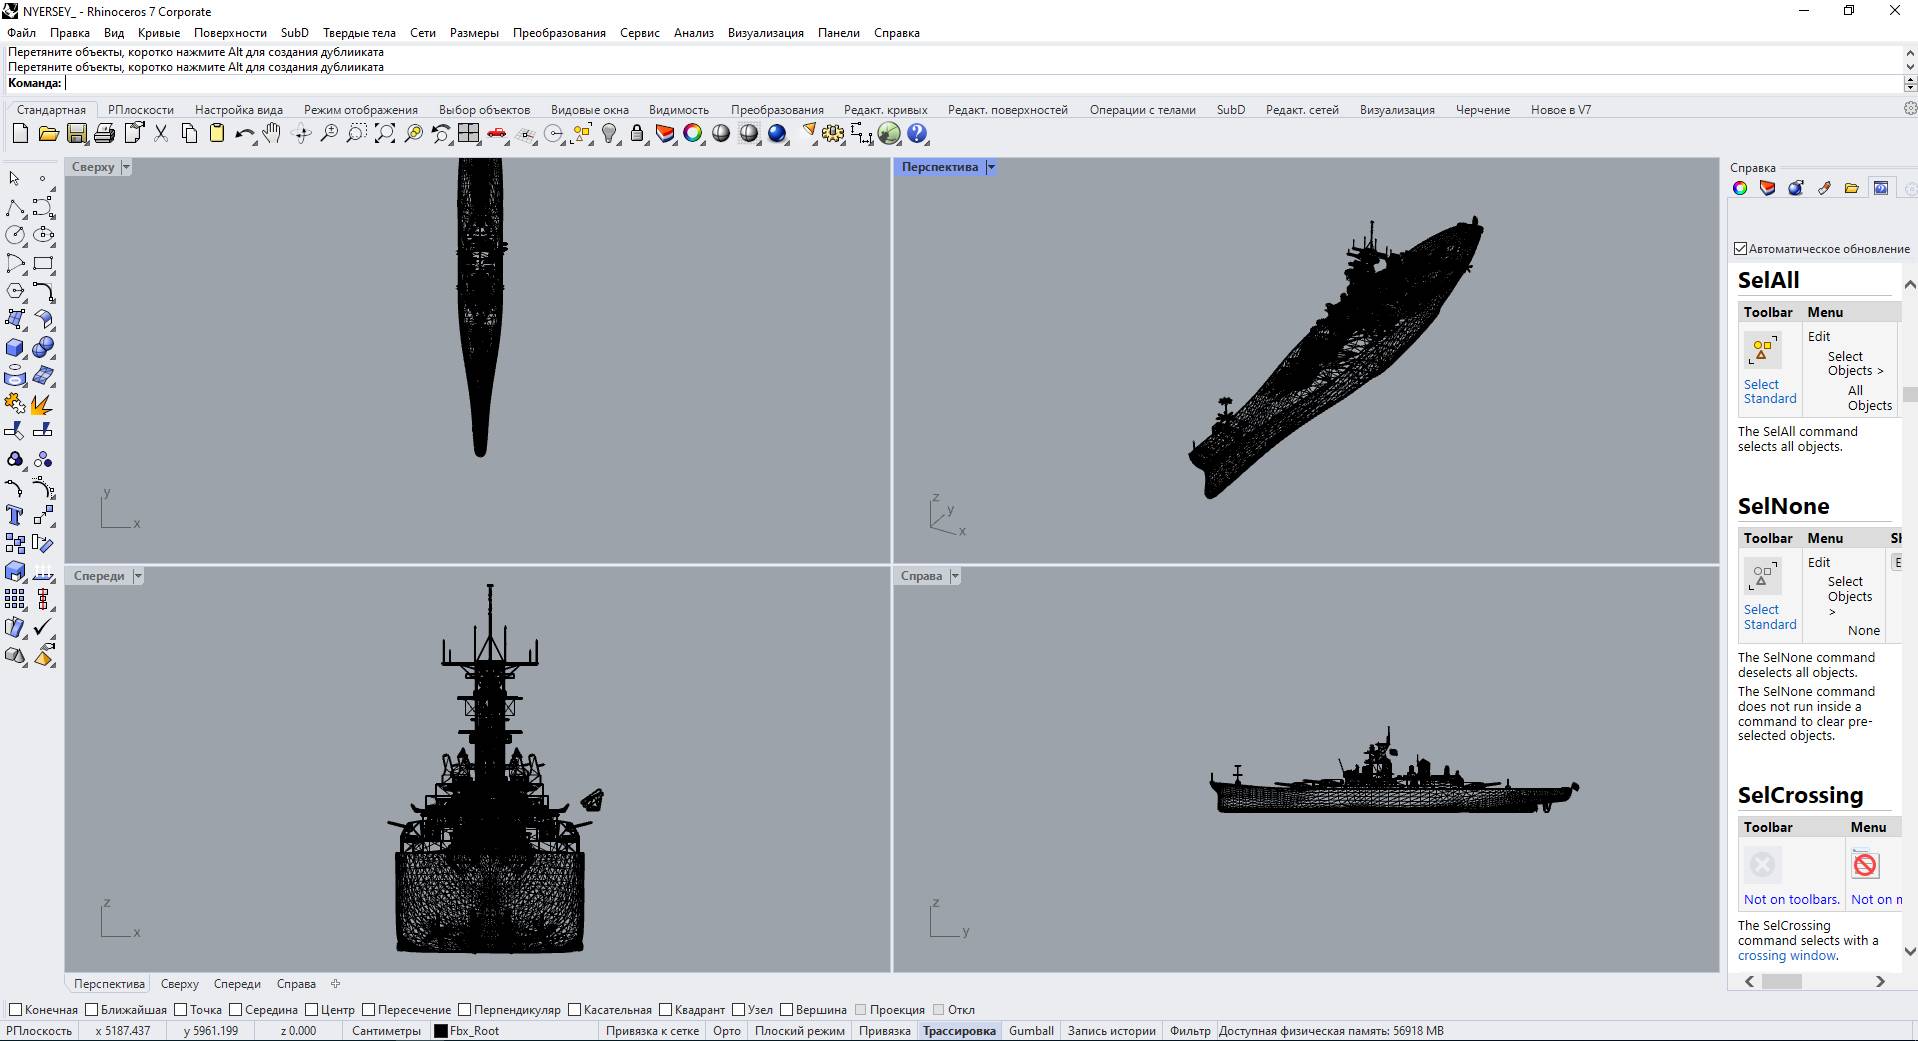This screenshot has width=1918, height=1041.
Task: Click the black Fbx_Root layer color swatch
Action: click(440, 1031)
